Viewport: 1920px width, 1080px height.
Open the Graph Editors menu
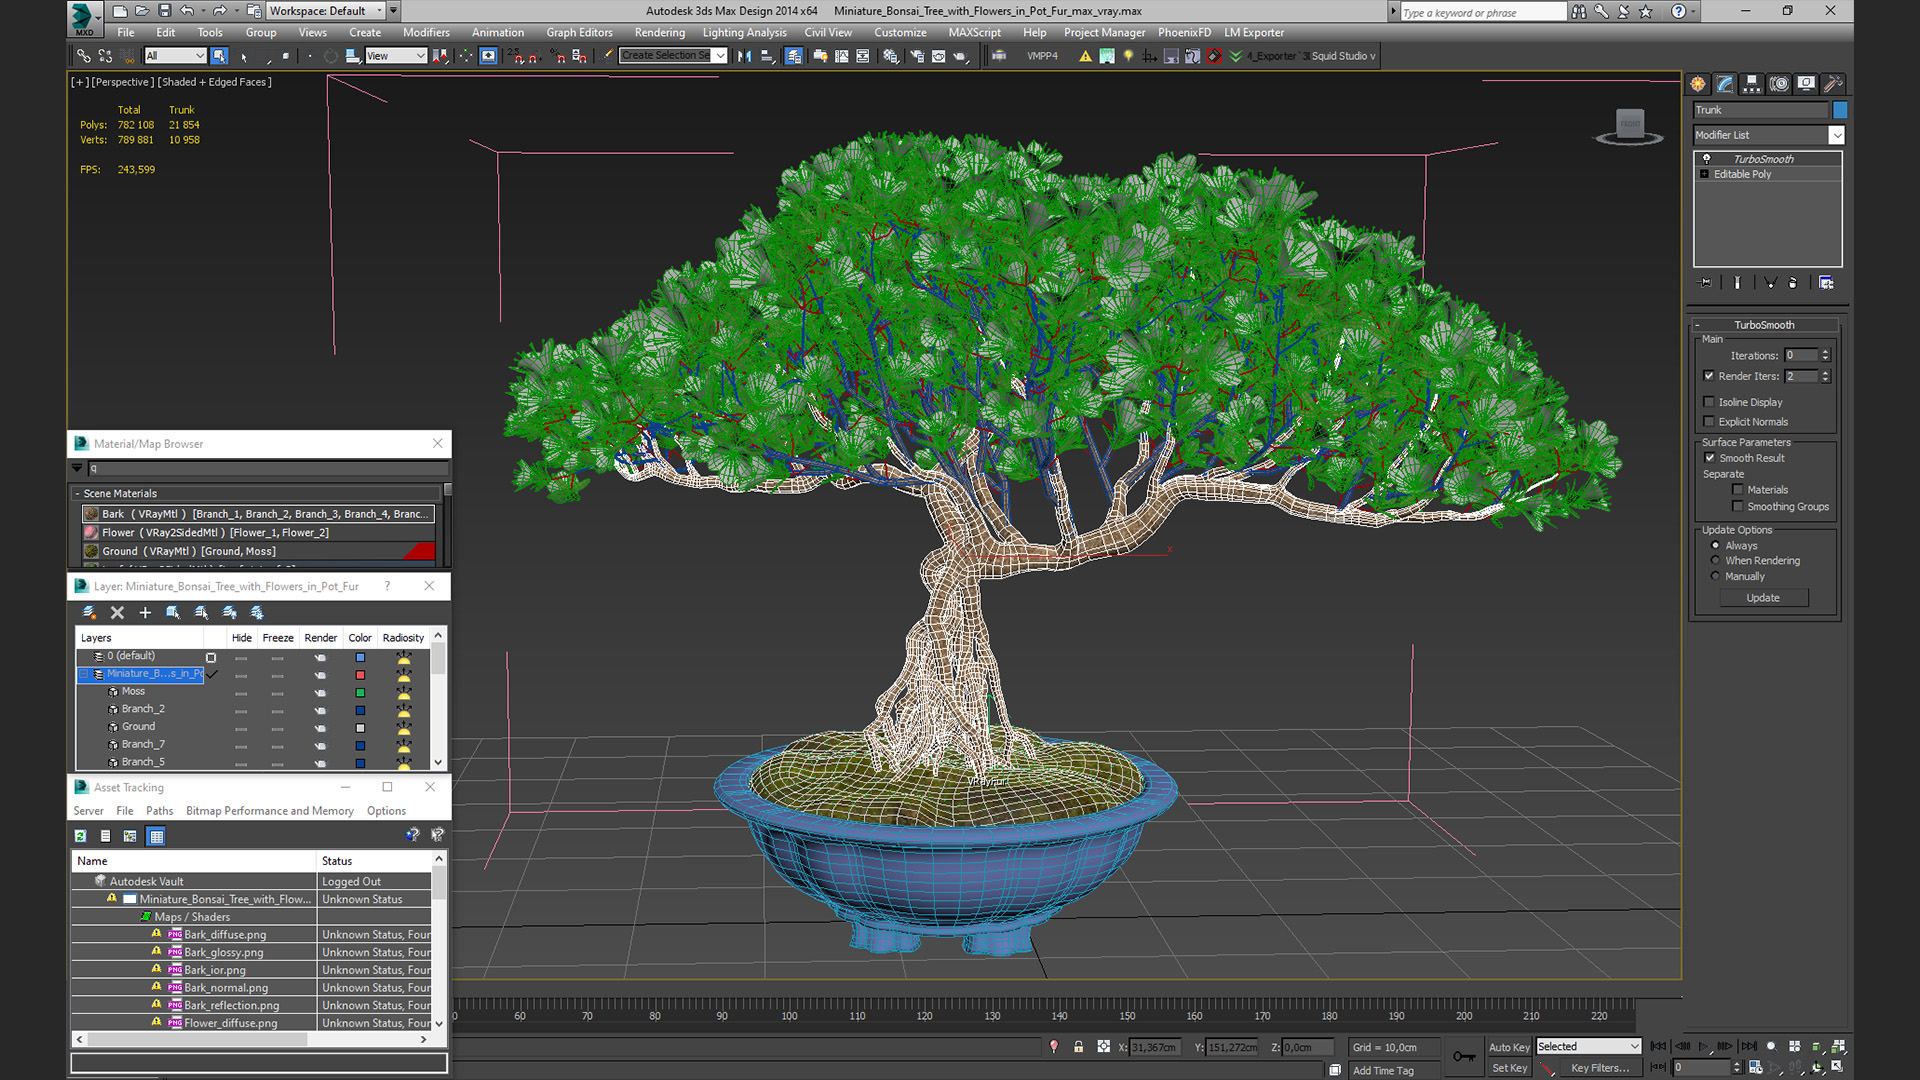579,33
